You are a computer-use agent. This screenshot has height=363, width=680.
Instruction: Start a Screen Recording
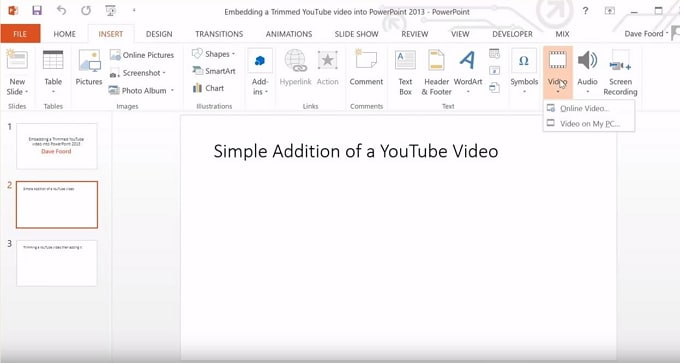pyautogui.click(x=620, y=72)
